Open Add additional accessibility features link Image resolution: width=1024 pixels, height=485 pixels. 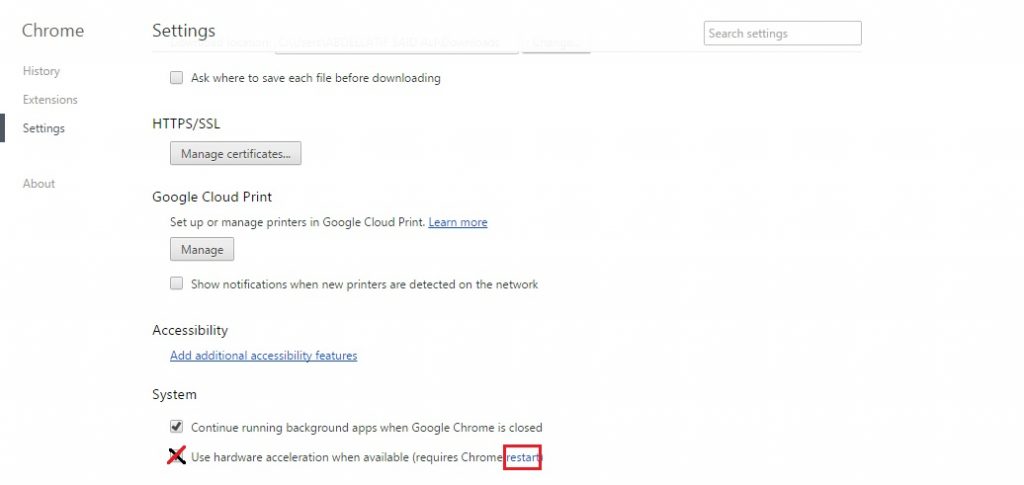(264, 356)
